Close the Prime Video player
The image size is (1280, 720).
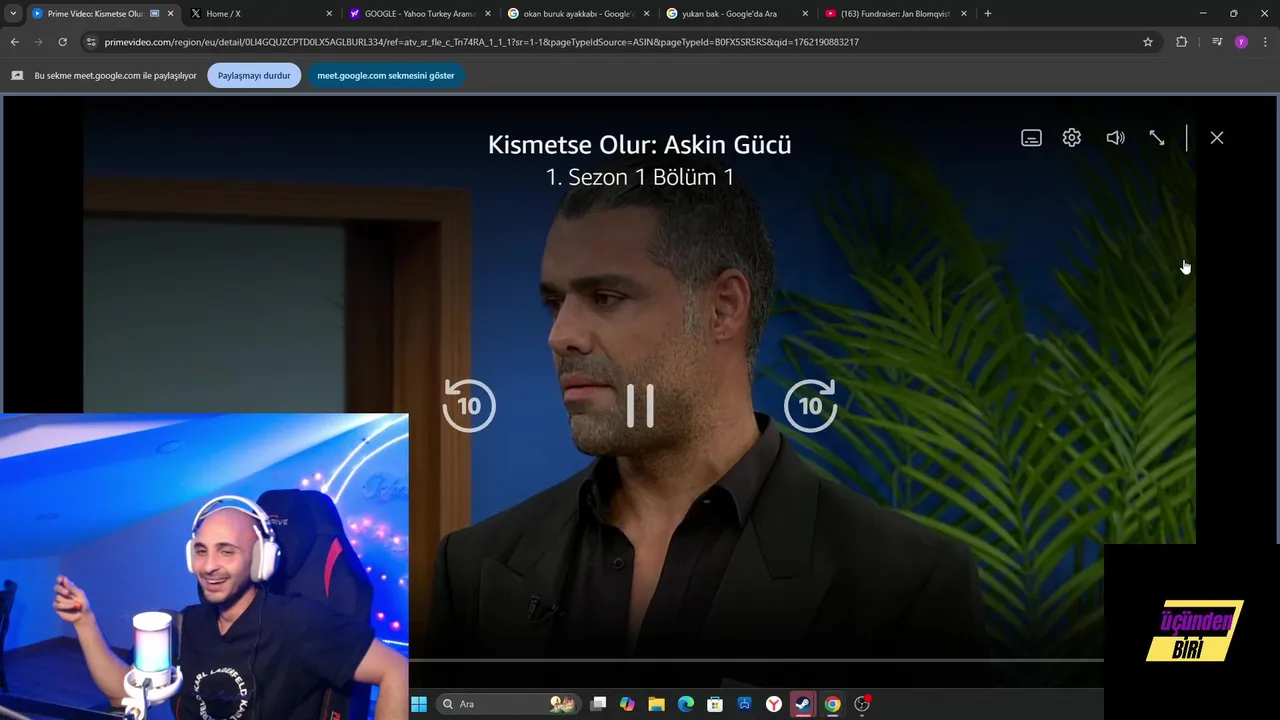tap(1217, 138)
